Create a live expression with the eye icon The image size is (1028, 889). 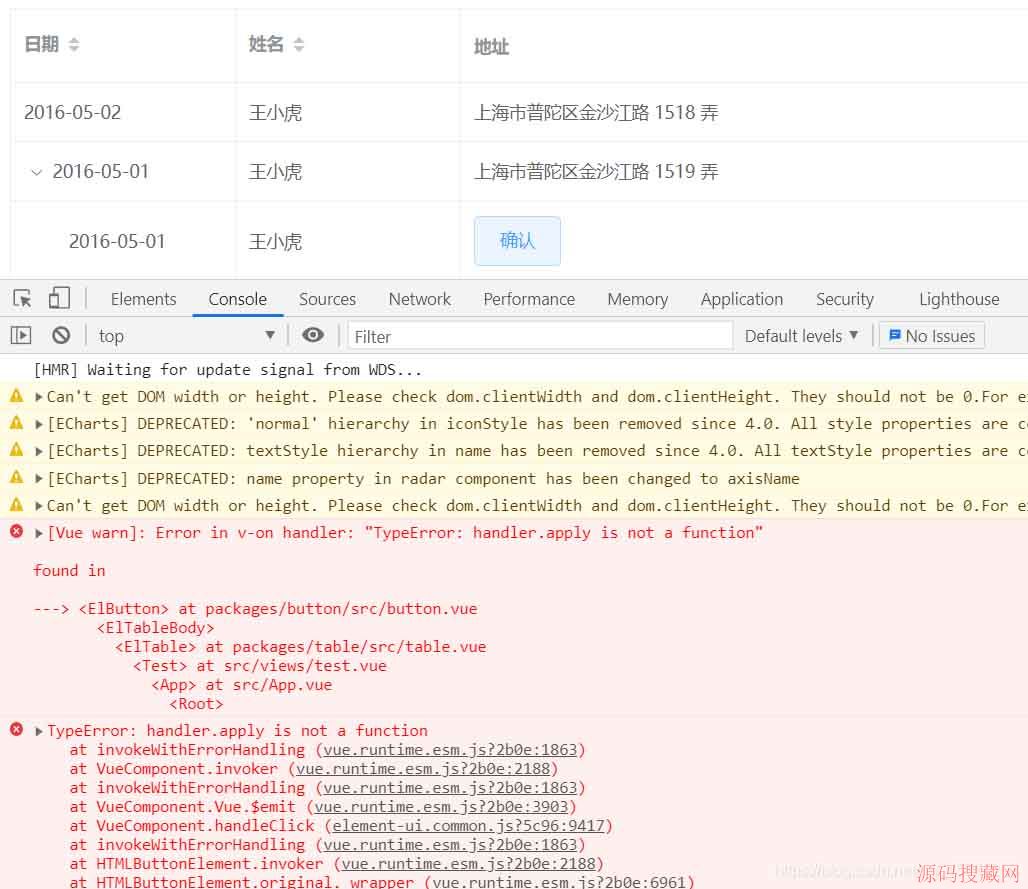coord(314,335)
